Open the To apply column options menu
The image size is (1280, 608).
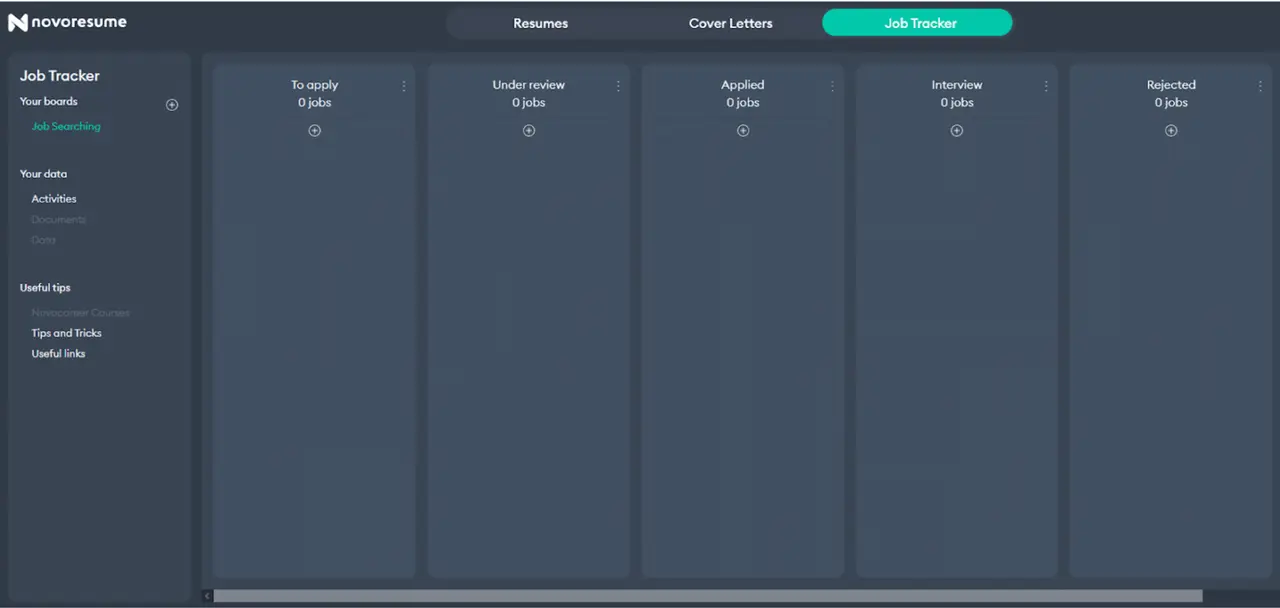[x=404, y=86]
